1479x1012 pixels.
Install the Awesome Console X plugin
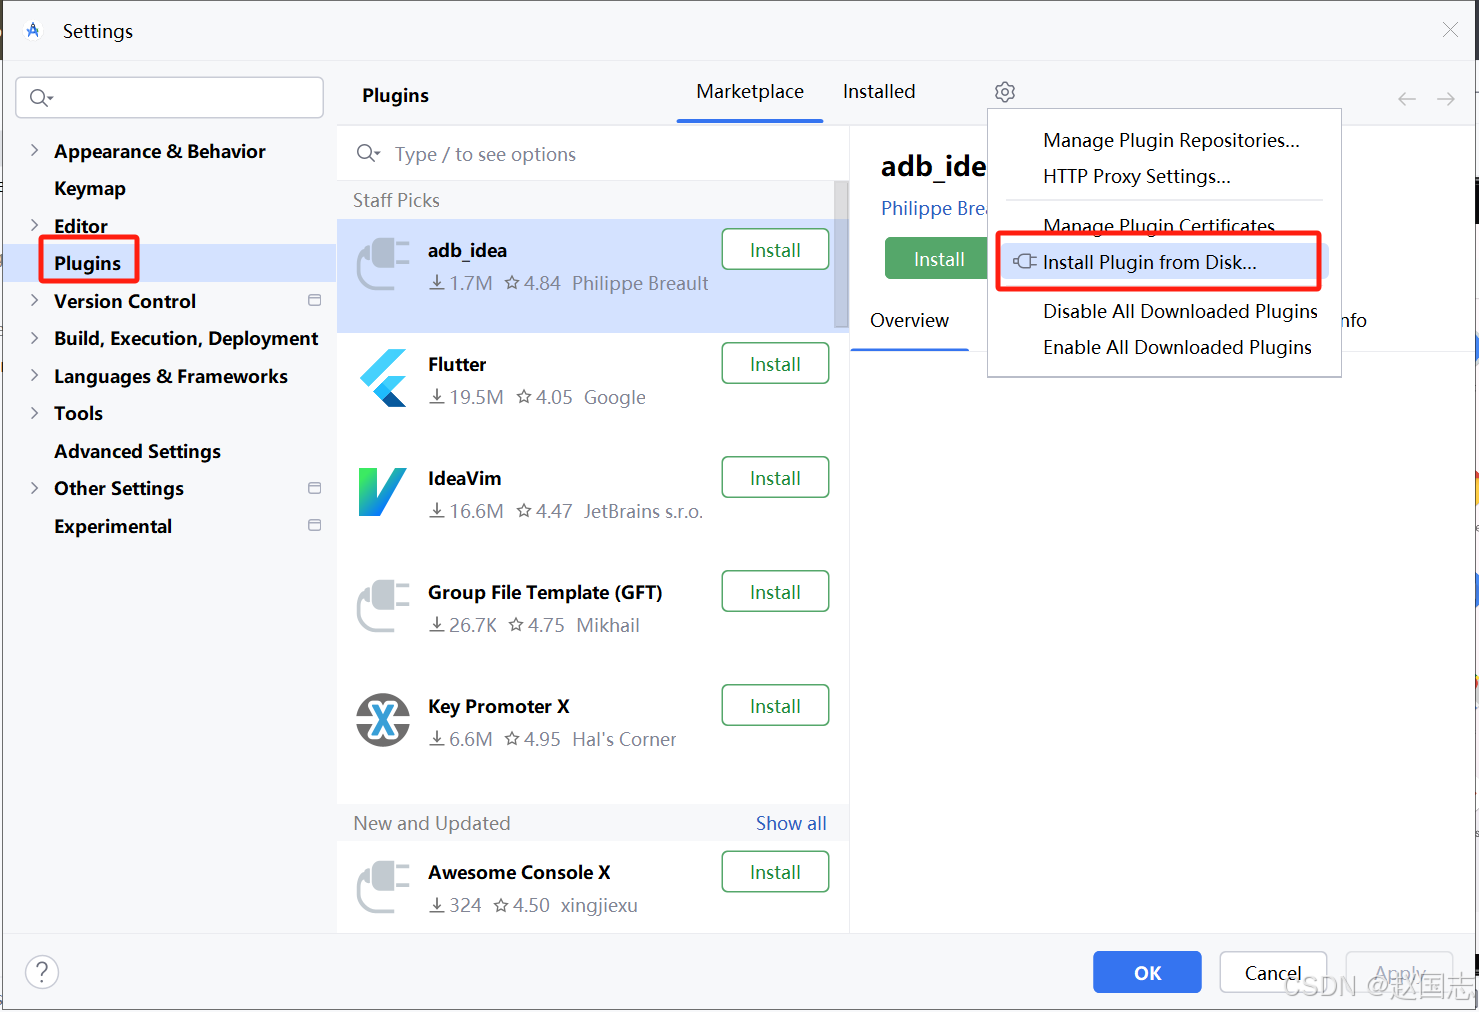click(775, 872)
